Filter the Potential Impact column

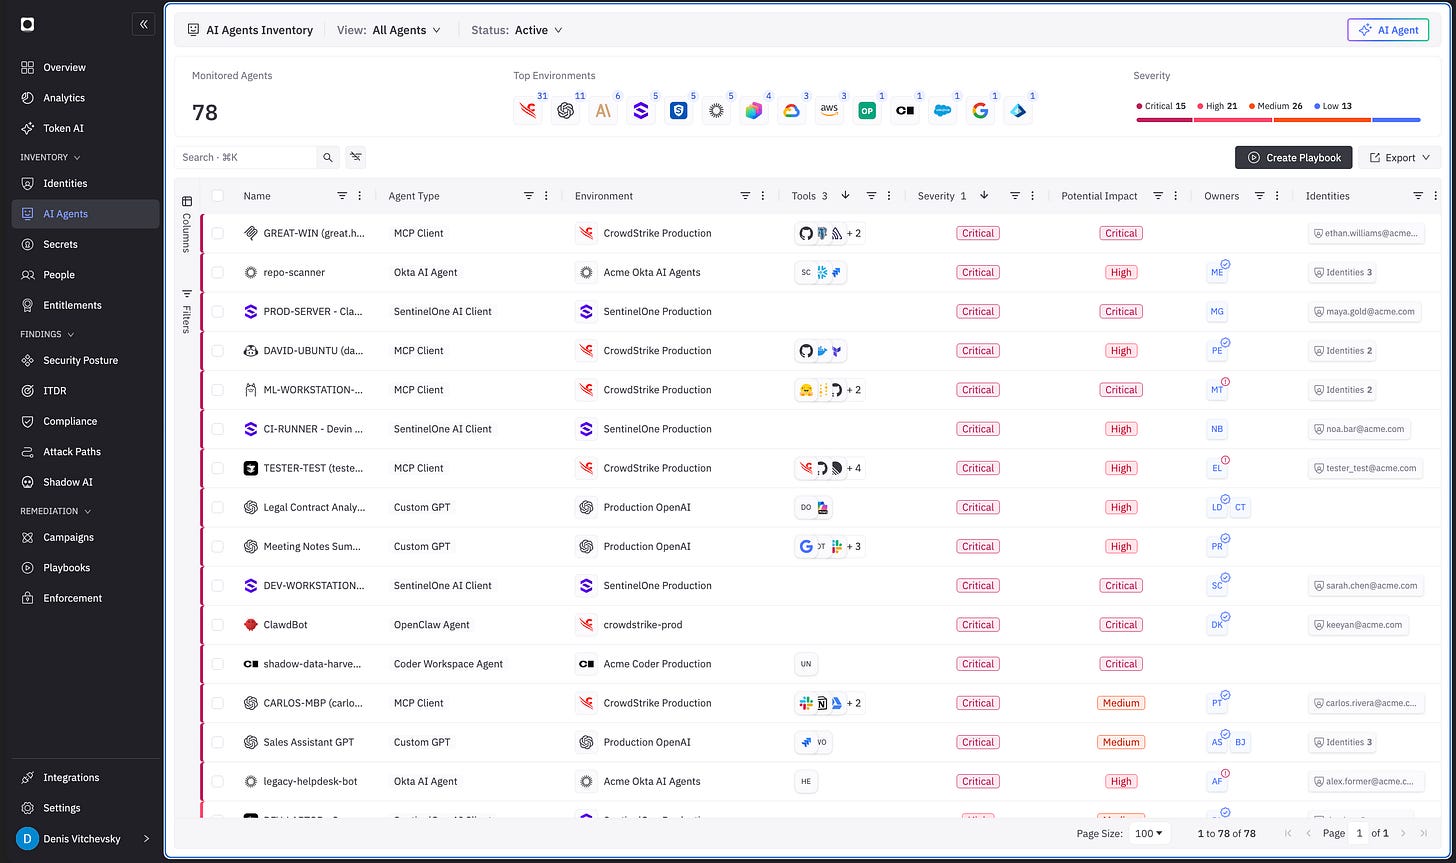(1158, 196)
